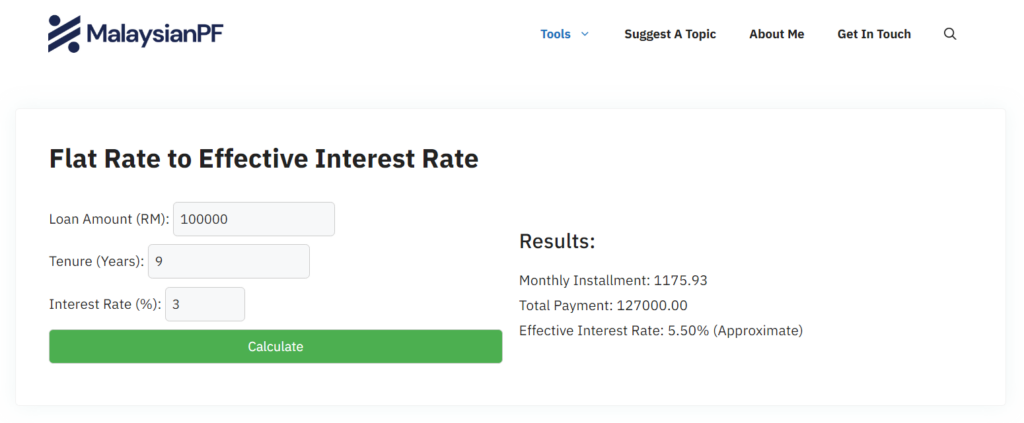Go to Suggest A Topic page
Viewport: 1024px width, 423px height.
670,34
